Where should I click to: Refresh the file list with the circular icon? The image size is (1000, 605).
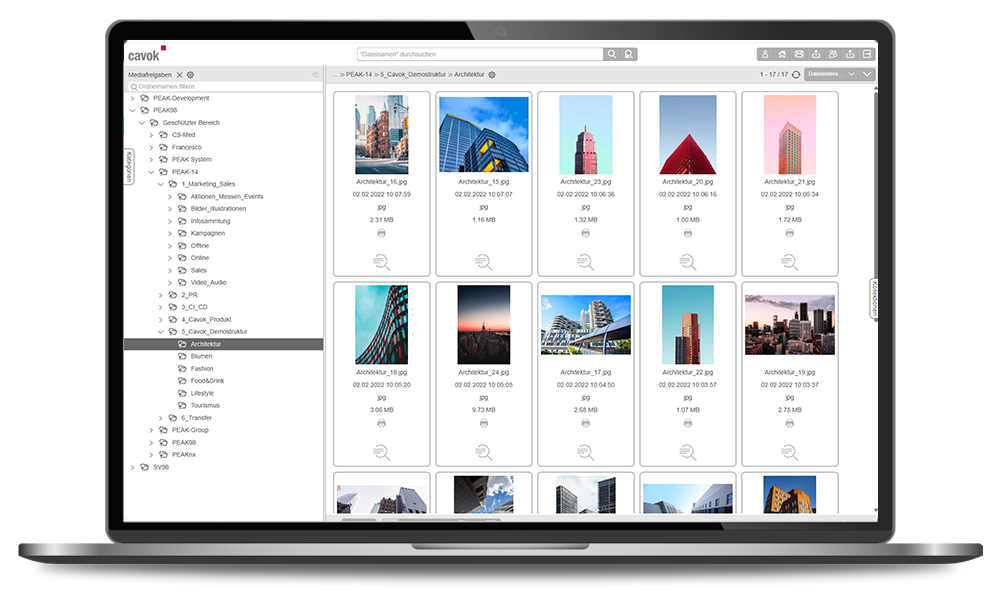(x=796, y=75)
